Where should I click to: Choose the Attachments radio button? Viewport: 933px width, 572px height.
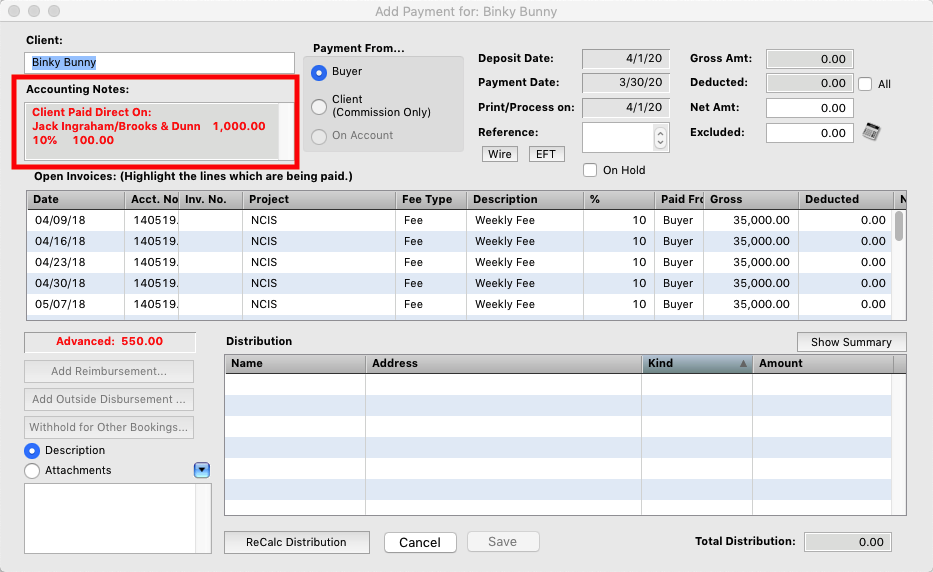tap(32, 471)
